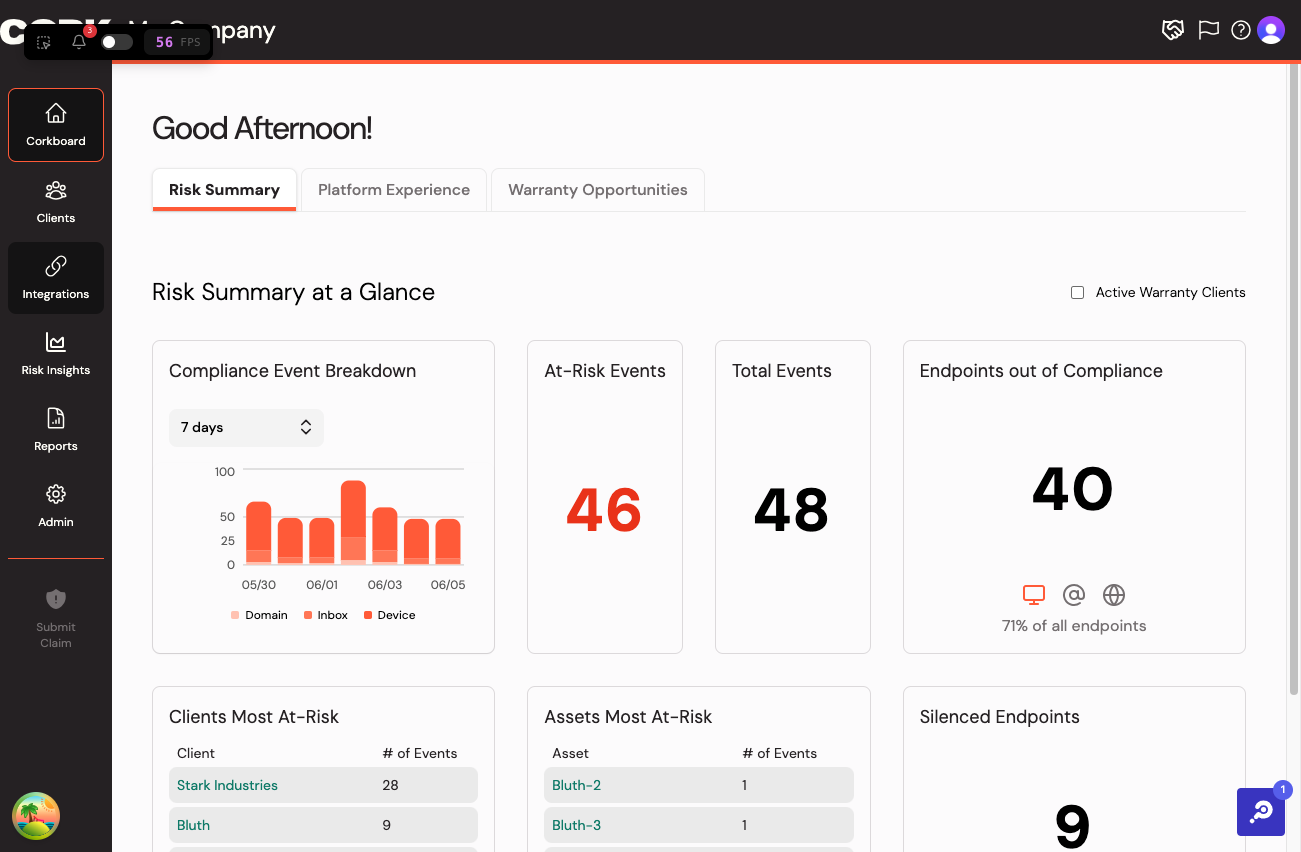Select the inbox at-sign endpoint icon
The height and width of the screenshot is (852, 1301).
pyautogui.click(x=1074, y=595)
